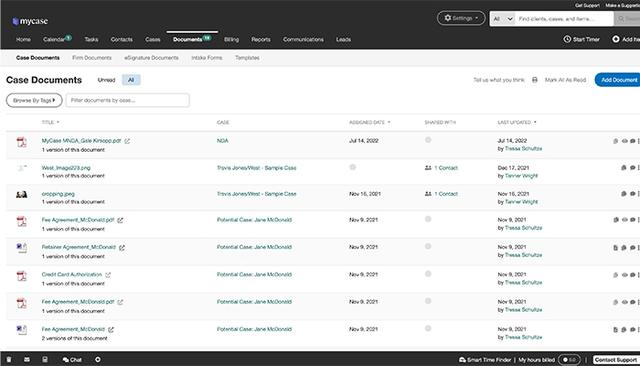Click the calculator icon in bottom bar
This screenshot has height=366, width=640.
tap(45, 359)
